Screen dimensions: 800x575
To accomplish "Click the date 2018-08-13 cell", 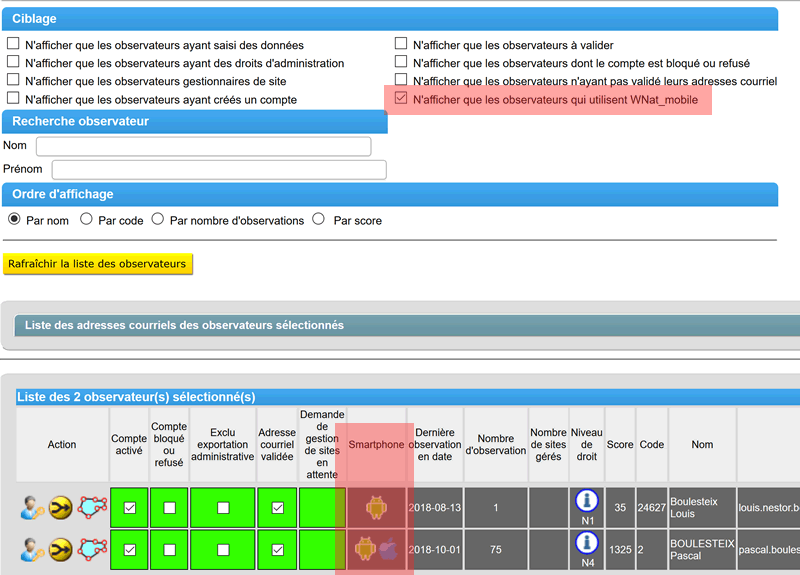I will (x=435, y=508).
